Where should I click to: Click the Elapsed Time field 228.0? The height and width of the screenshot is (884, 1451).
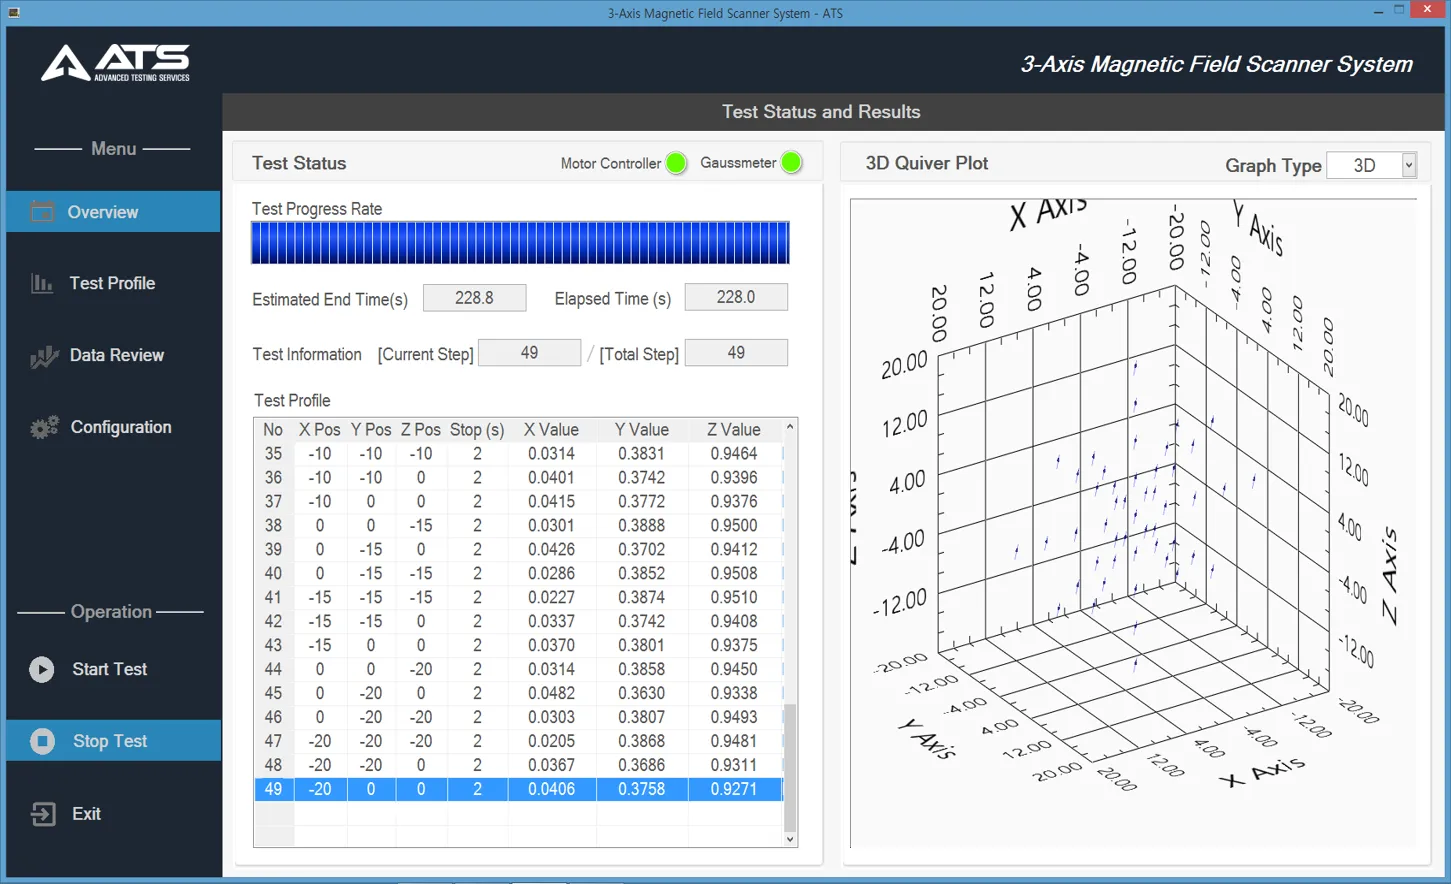(x=736, y=298)
